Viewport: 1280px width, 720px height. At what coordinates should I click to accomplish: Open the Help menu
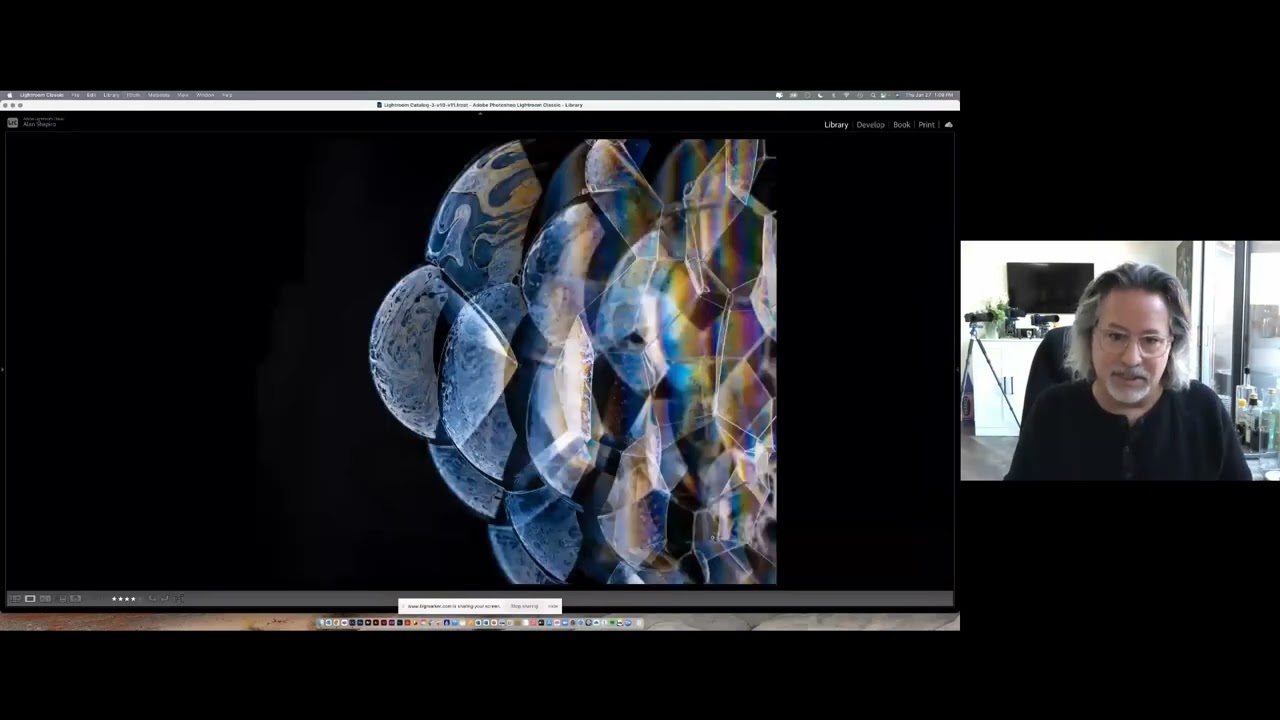pos(227,95)
